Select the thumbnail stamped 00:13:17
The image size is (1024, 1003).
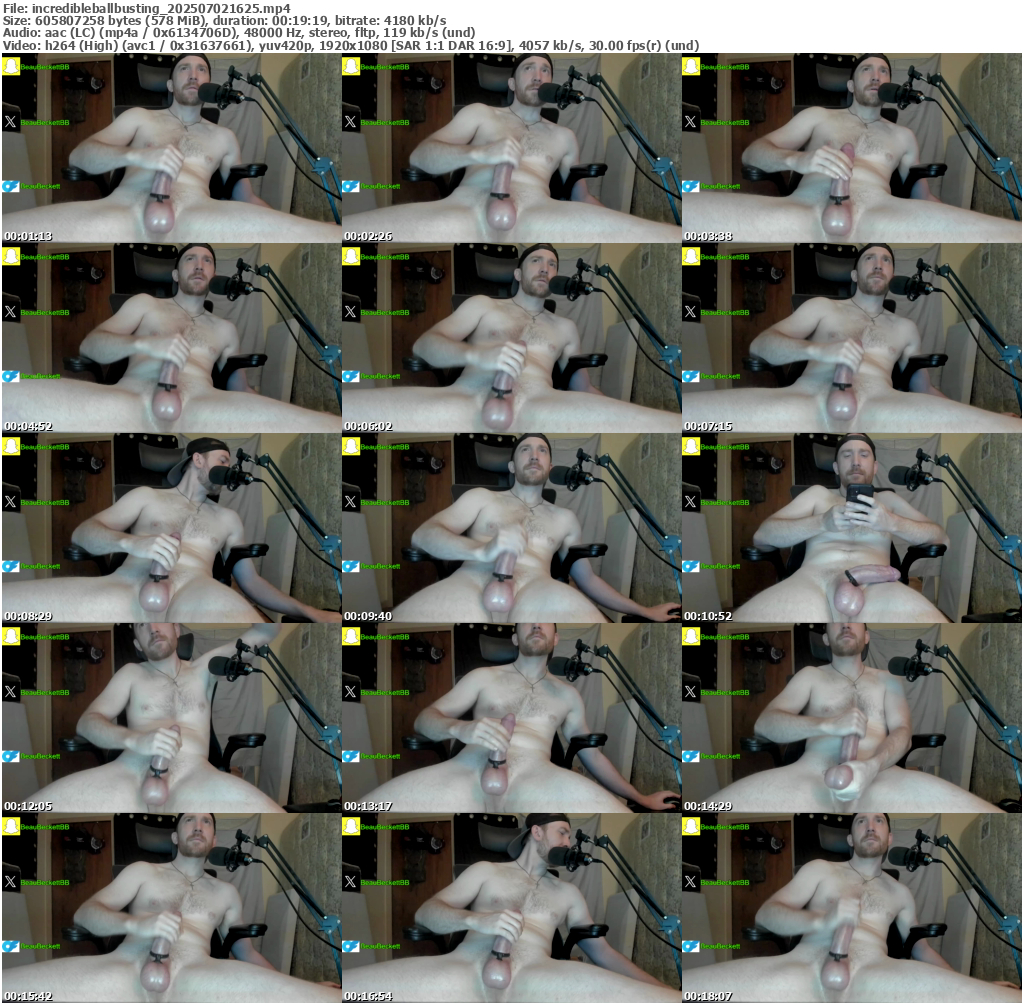tap(511, 718)
